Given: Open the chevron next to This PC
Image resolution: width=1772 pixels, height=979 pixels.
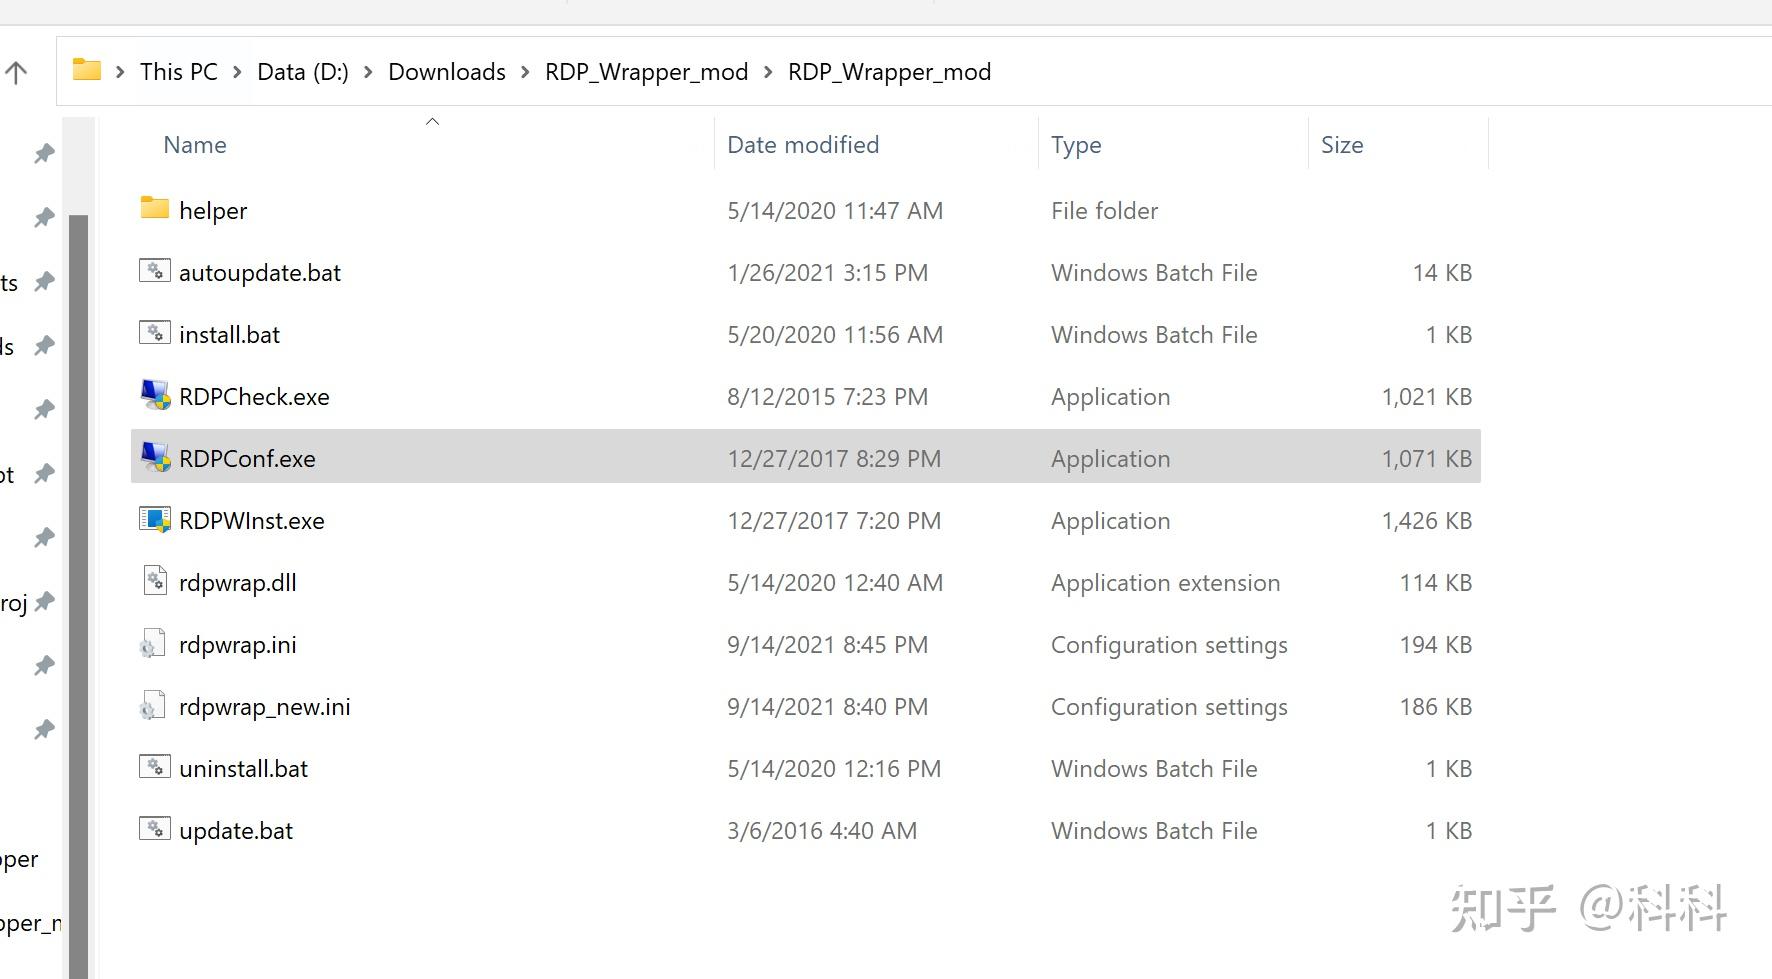Looking at the screenshot, I should coord(237,71).
